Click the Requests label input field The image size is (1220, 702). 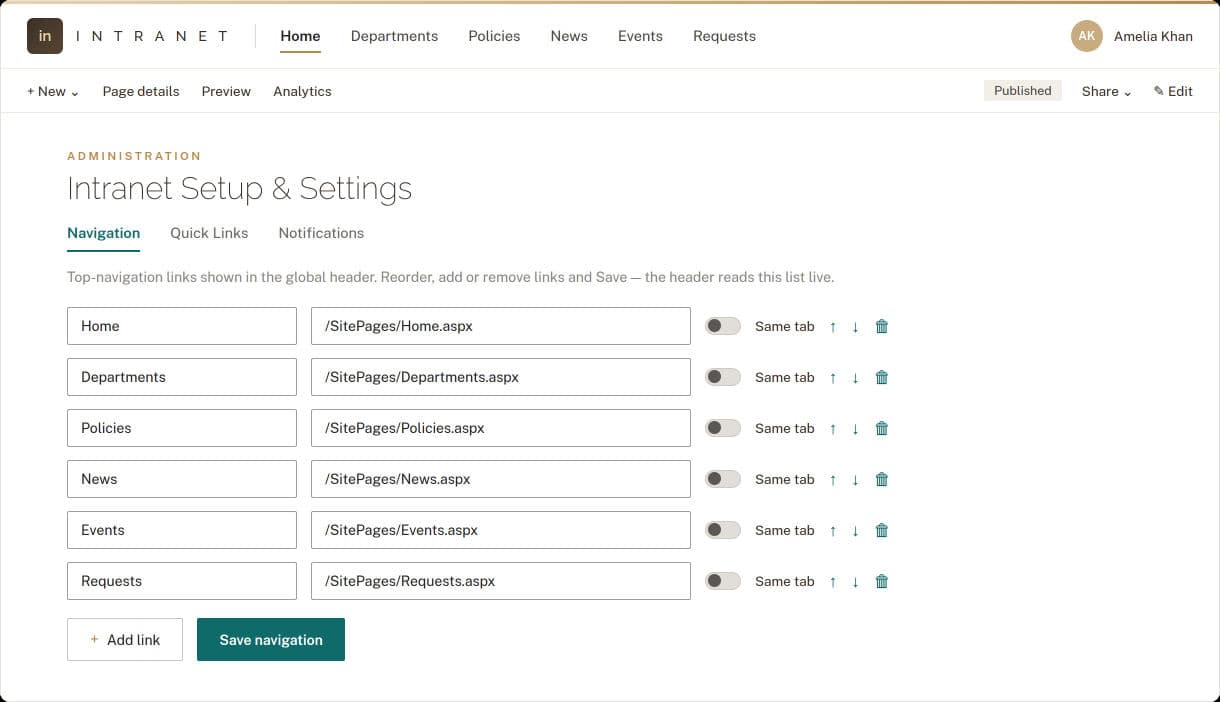(182, 581)
